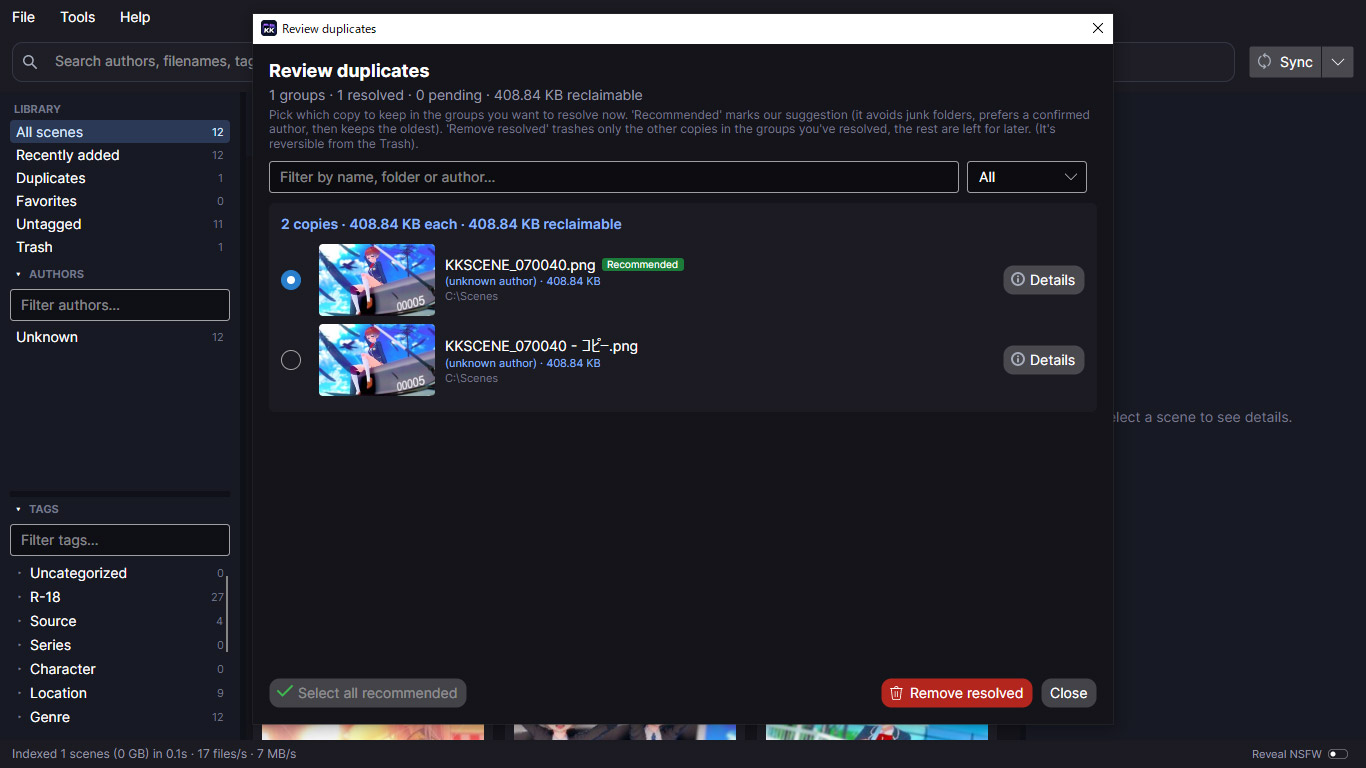
Task: Click the app logo in Review duplicates titlebar
Action: pos(269,29)
